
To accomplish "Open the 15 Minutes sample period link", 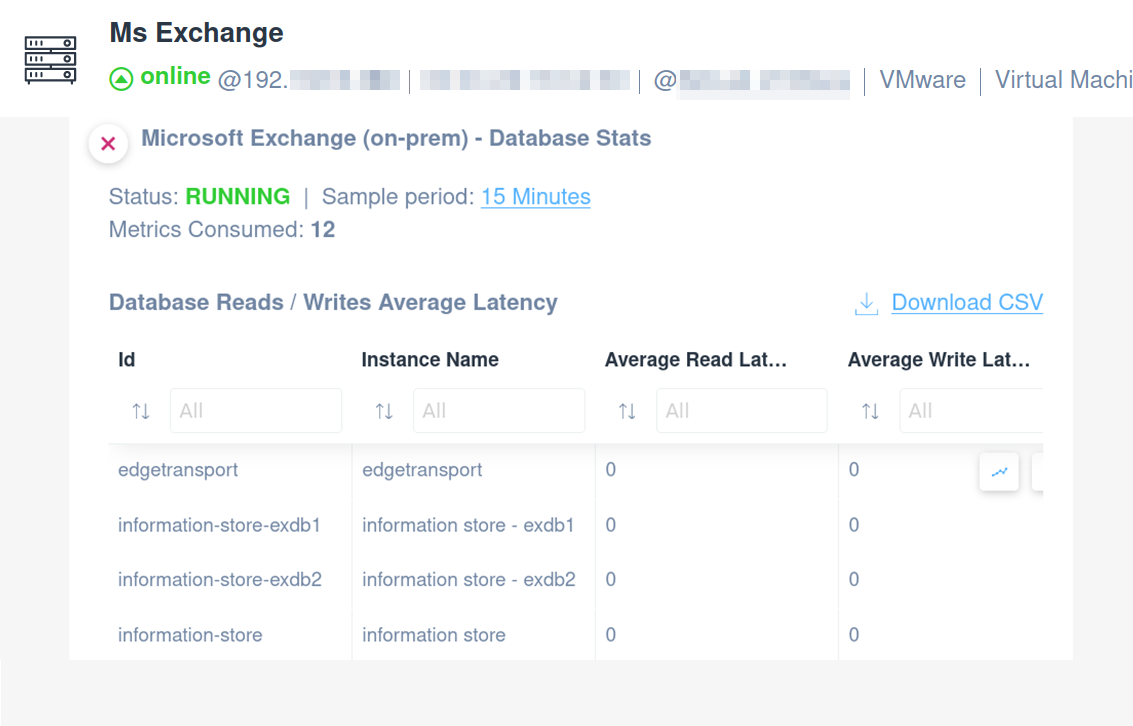I will (x=535, y=196).
